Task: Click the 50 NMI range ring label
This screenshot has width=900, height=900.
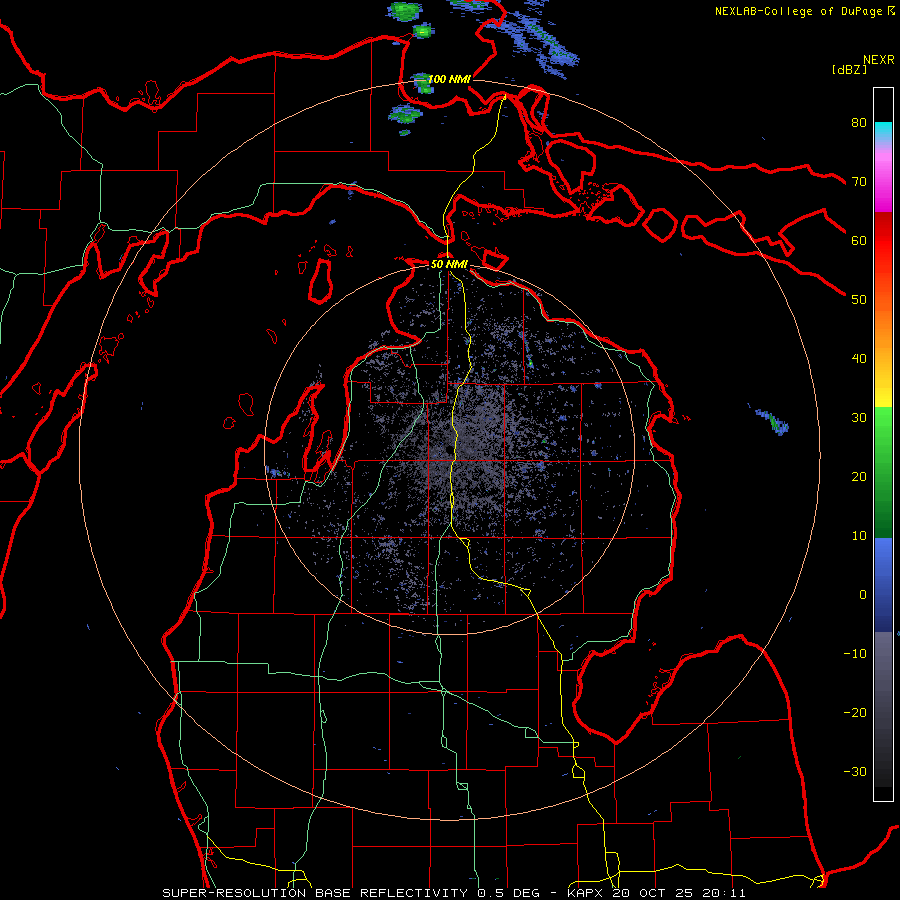Action: (449, 264)
